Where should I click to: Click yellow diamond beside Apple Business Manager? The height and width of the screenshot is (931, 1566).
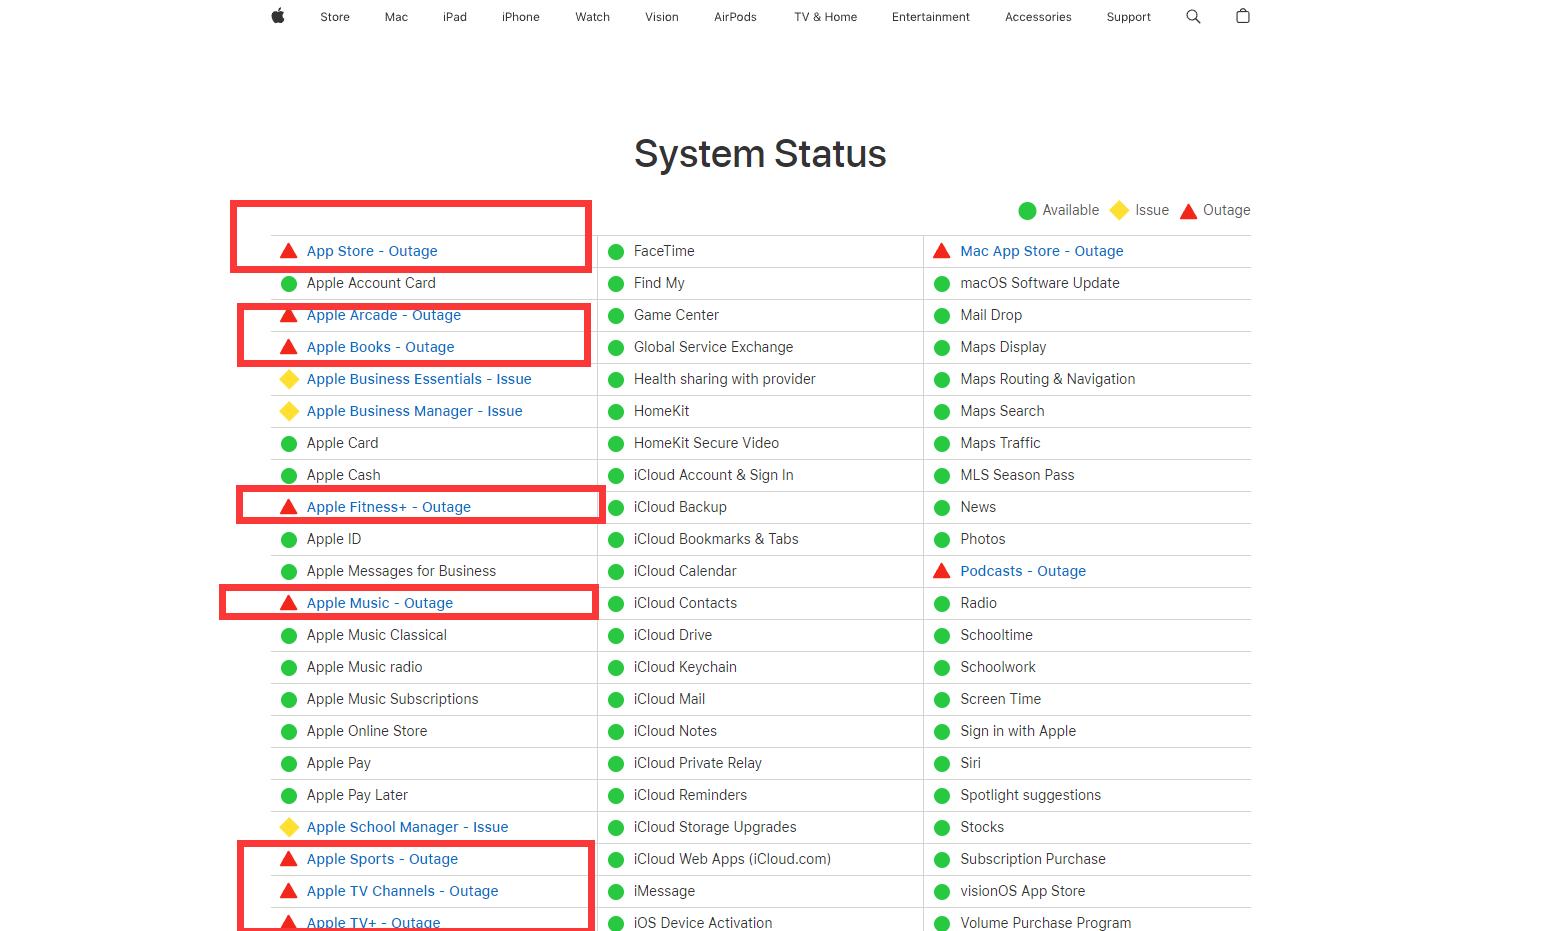(289, 411)
